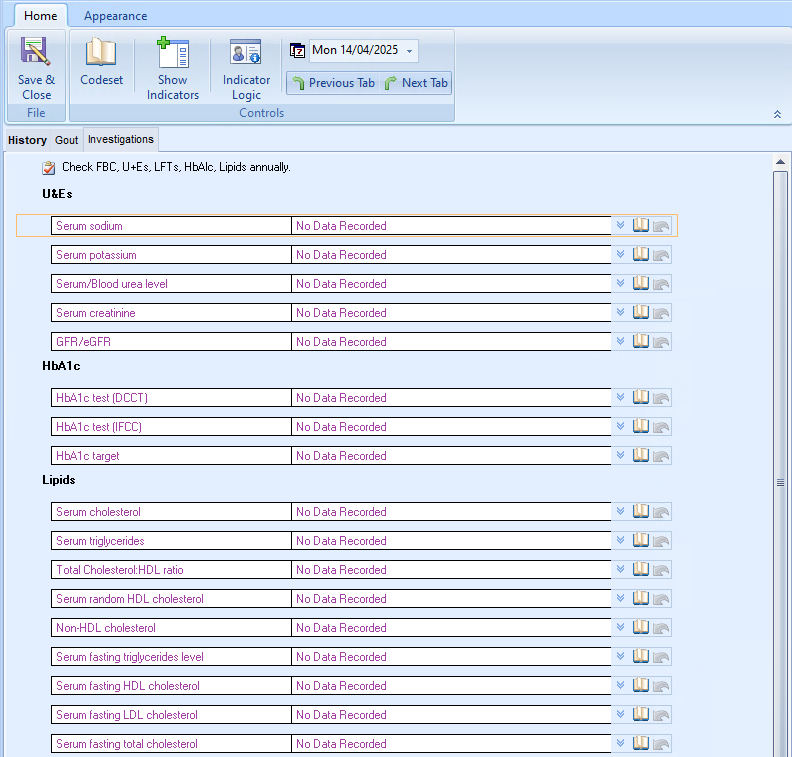Open book icon for HbA1c test (DCCT)
792x757 pixels.
pyautogui.click(x=641, y=397)
